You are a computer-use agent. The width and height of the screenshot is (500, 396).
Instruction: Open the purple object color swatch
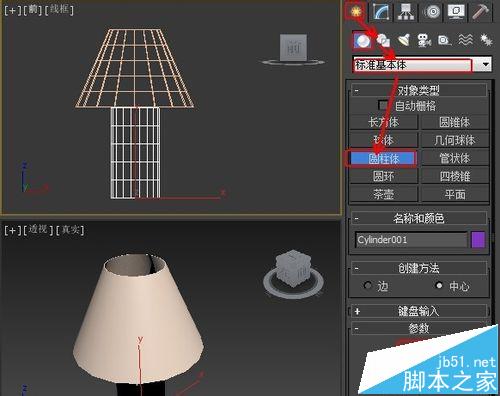pyautogui.click(x=478, y=240)
